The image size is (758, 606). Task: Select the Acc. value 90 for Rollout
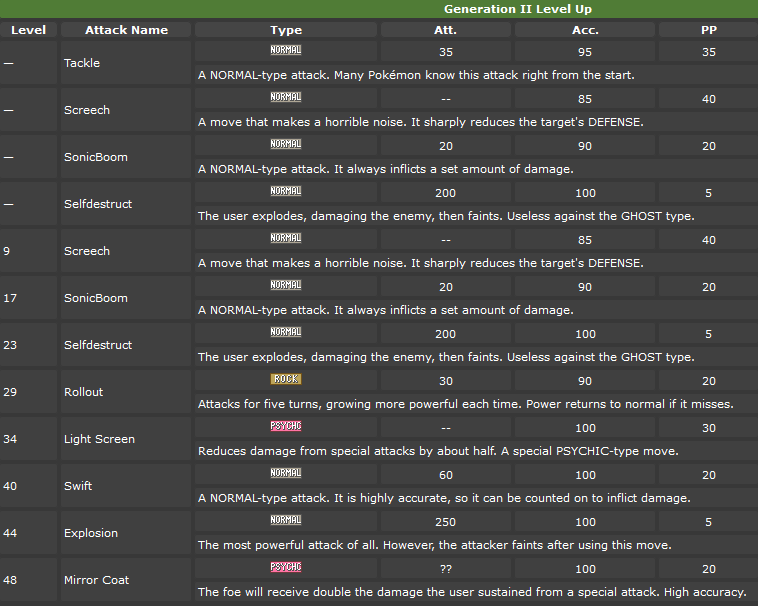tap(585, 381)
